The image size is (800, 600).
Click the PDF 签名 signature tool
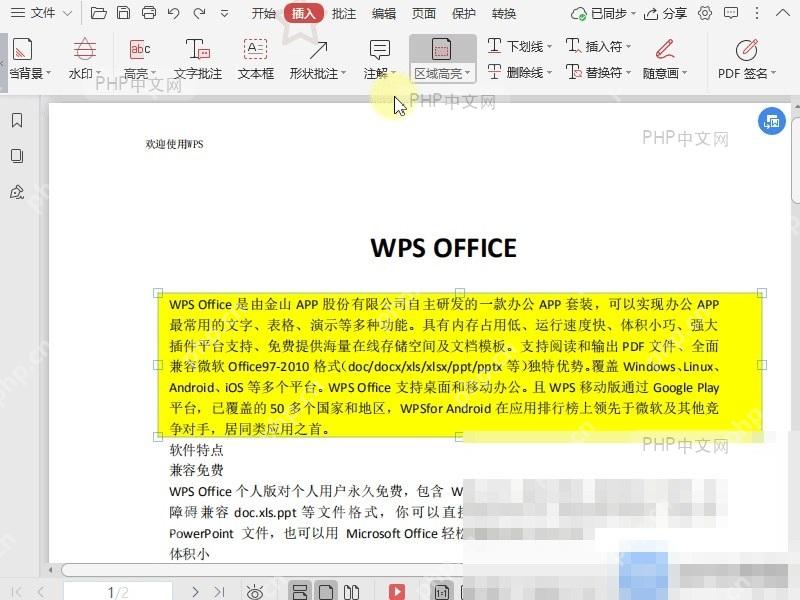coord(746,58)
